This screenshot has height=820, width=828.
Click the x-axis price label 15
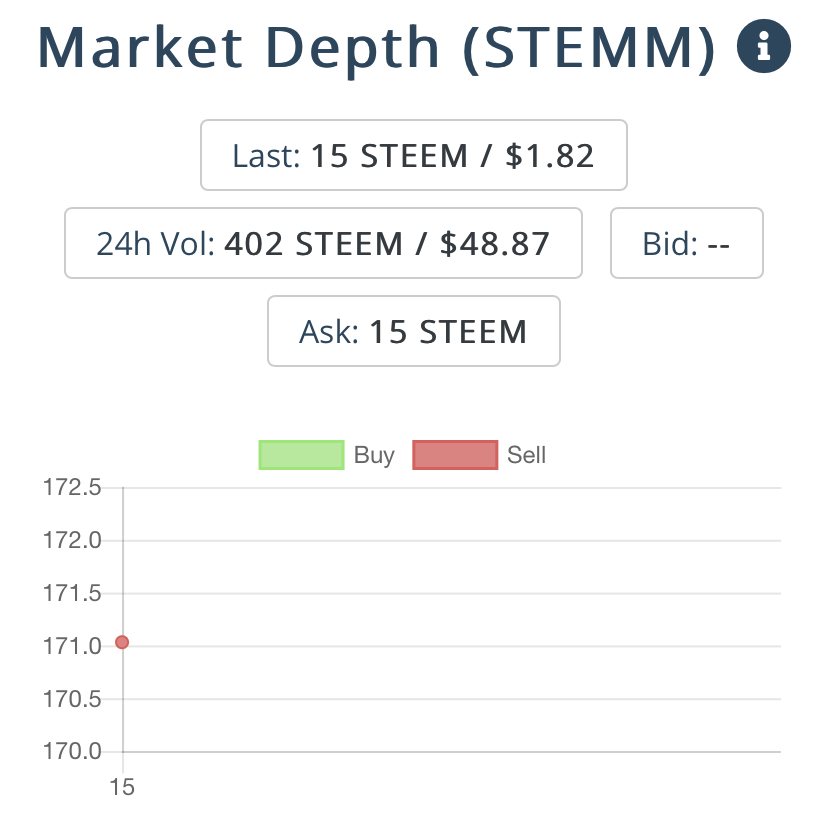[122, 787]
